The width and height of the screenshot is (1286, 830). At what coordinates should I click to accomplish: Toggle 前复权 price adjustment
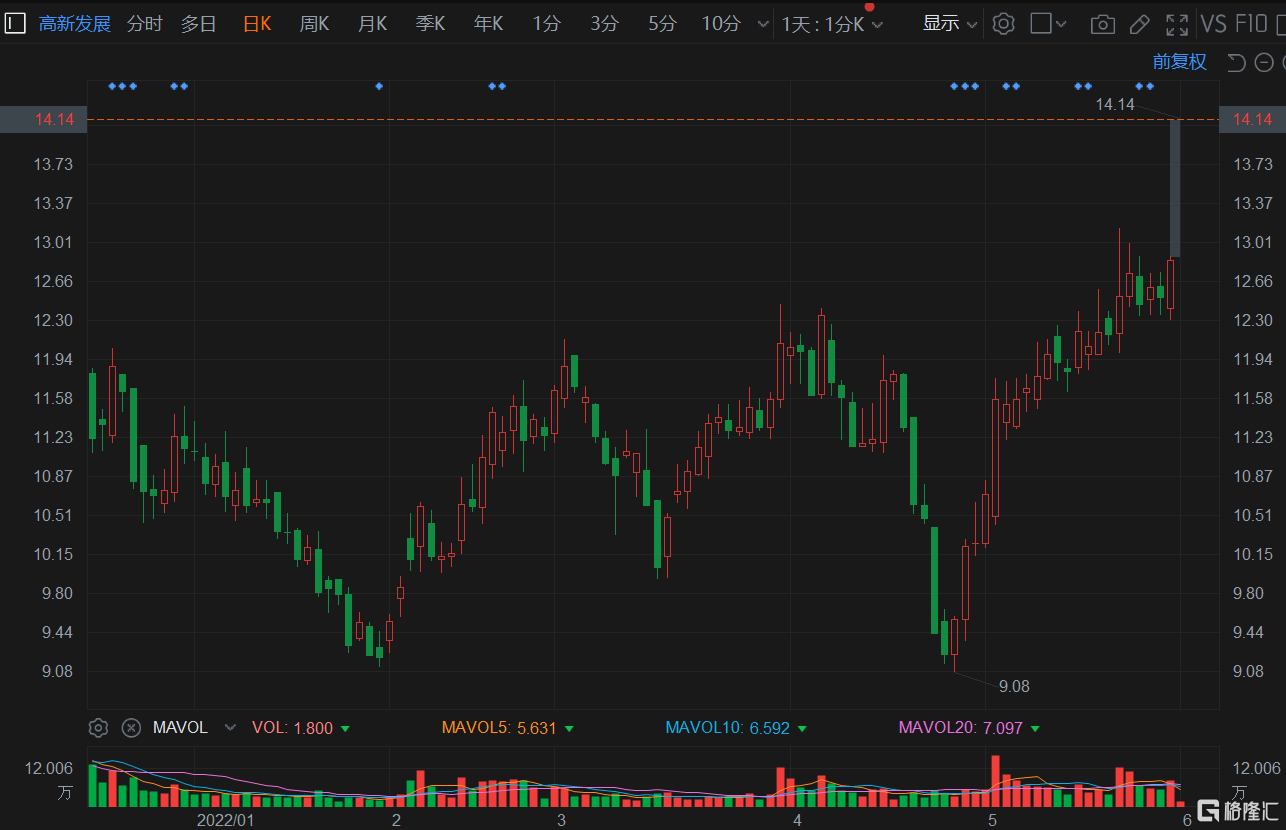point(1179,62)
